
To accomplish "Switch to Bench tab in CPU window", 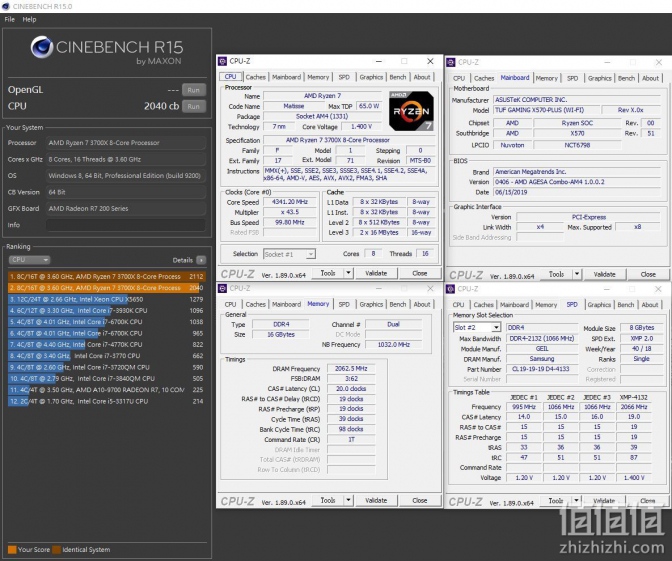I will pyautogui.click(x=398, y=77).
